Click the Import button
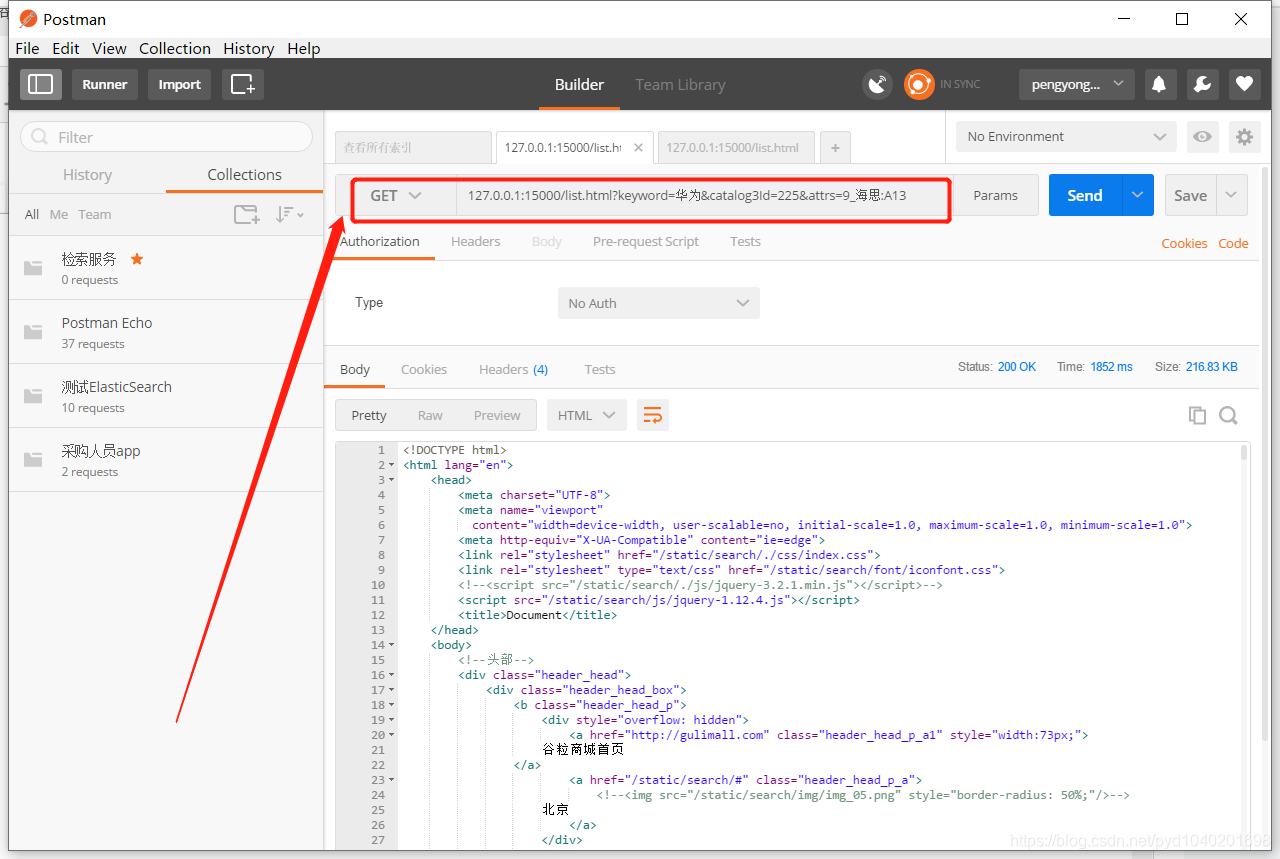Image resolution: width=1280 pixels, height=859 pixels. pos(180,84)
